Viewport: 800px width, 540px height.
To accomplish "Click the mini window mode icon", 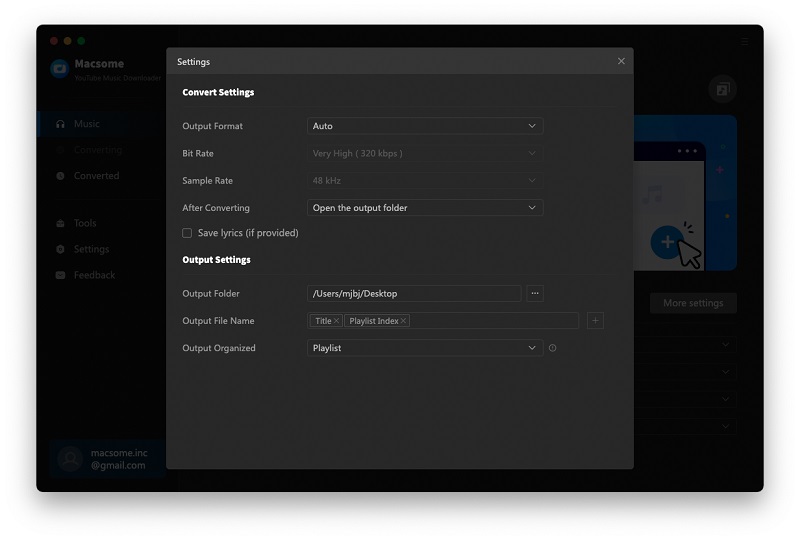I will click(722, 90).
